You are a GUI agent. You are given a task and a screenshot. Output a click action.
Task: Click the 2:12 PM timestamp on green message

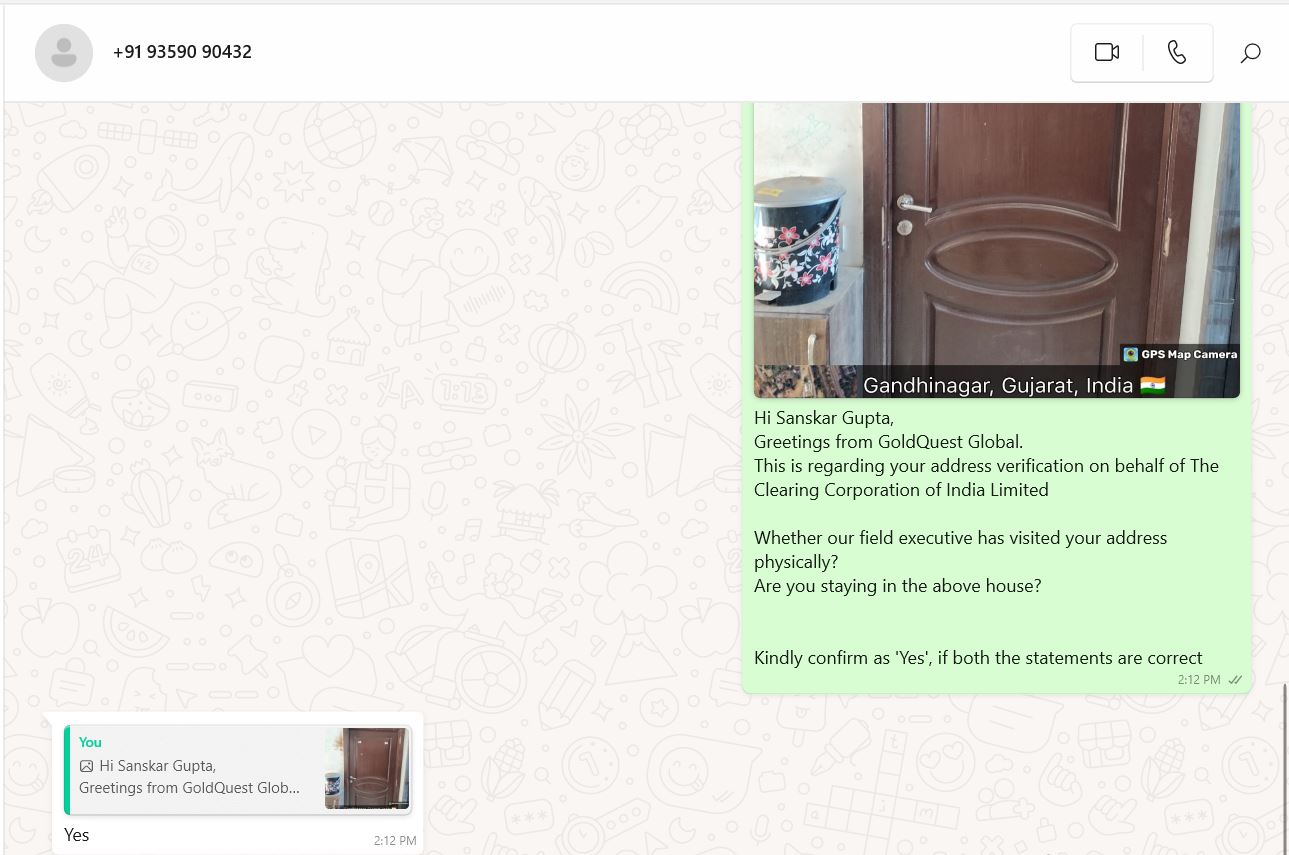(x=1199, y=680)
